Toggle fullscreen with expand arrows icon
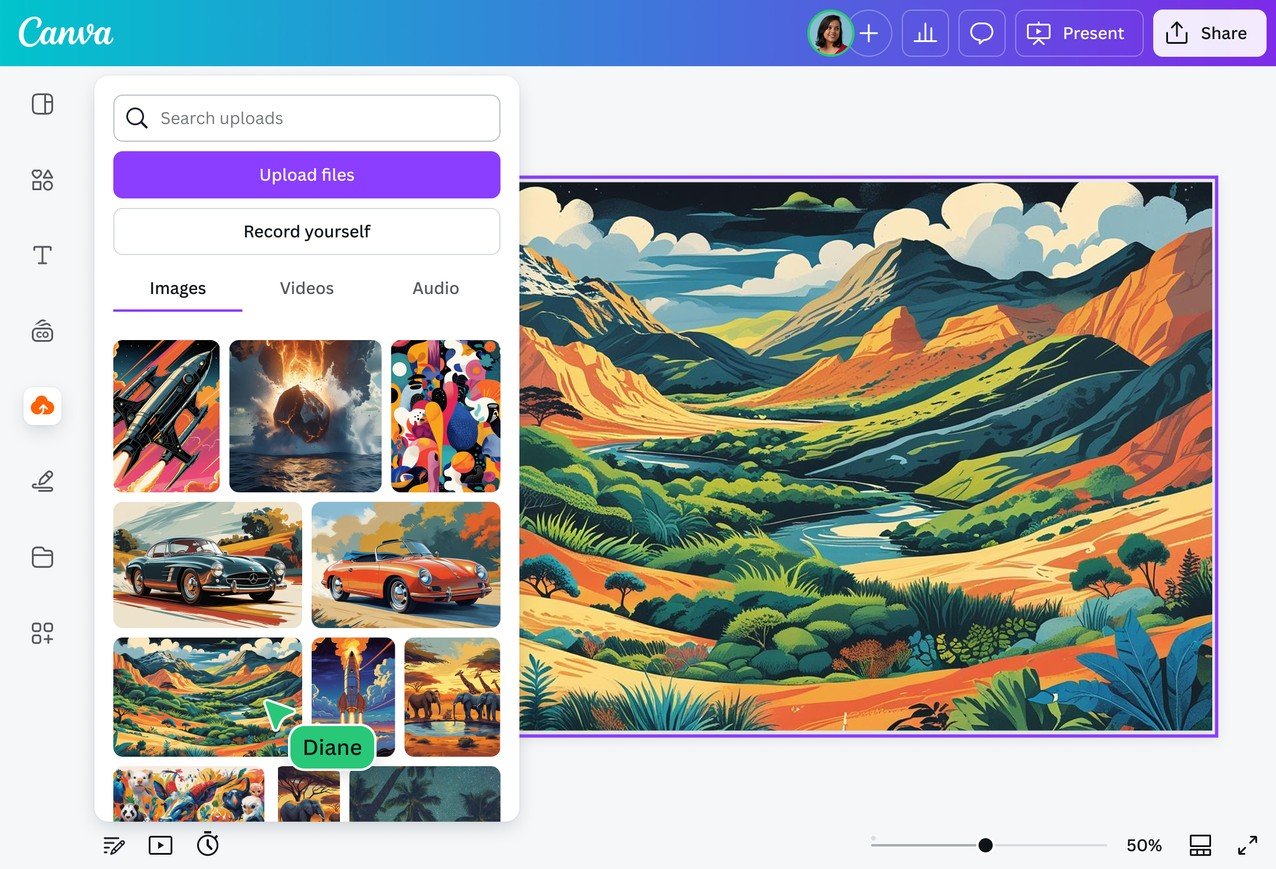The image size is (1276, 869). click(1247, 845)
